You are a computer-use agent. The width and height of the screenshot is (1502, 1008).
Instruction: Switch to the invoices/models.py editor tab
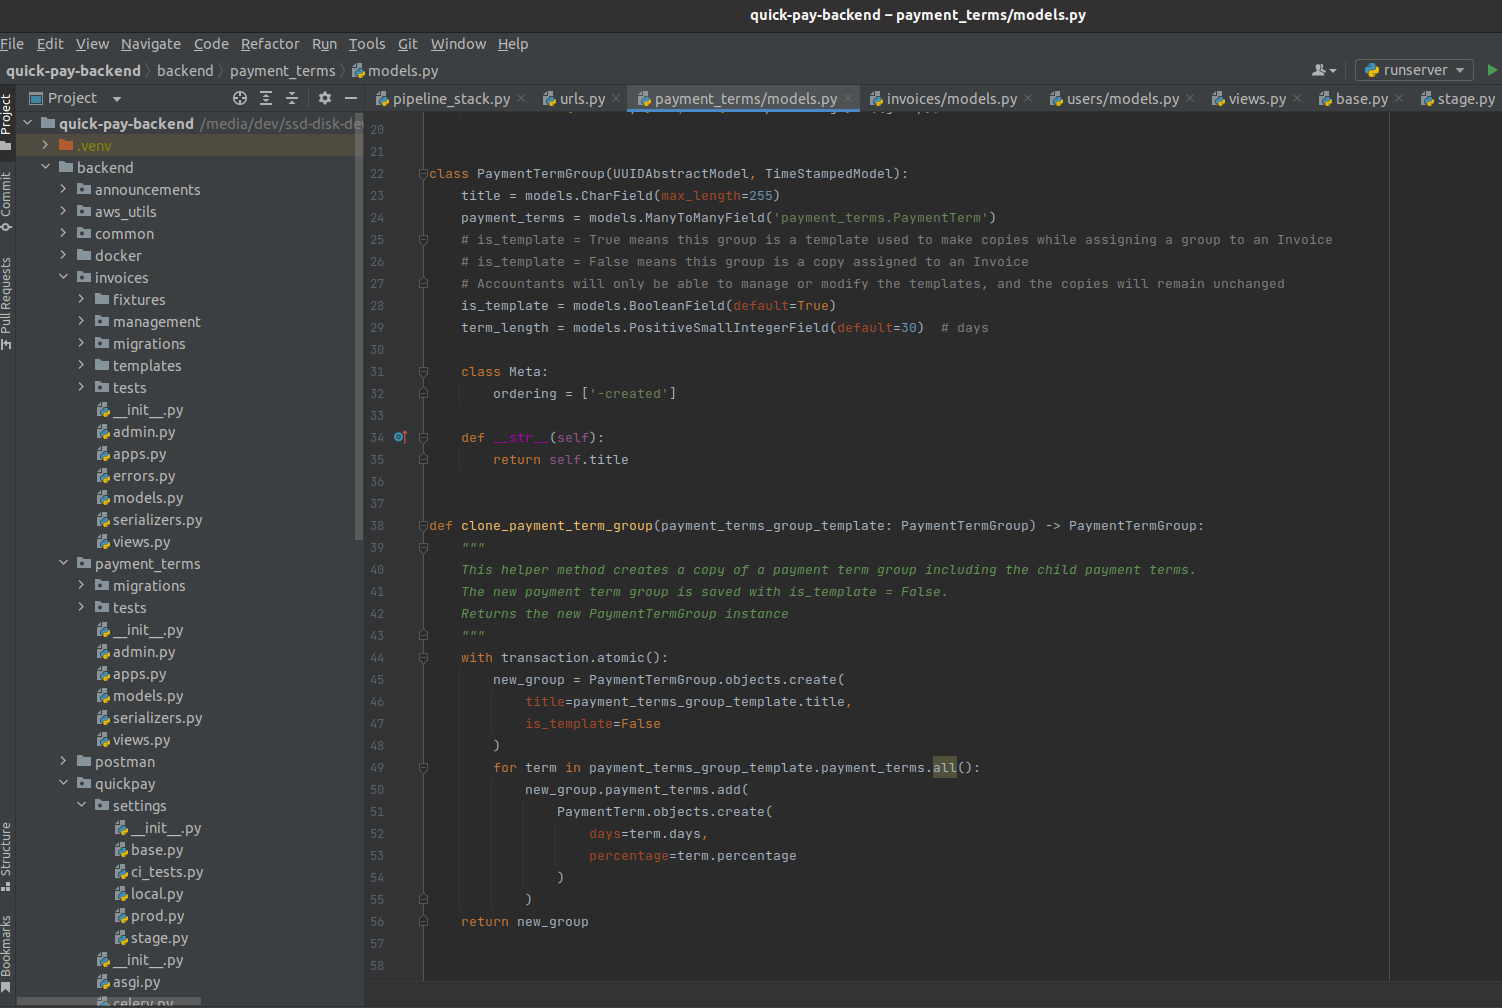click(950, 99)
